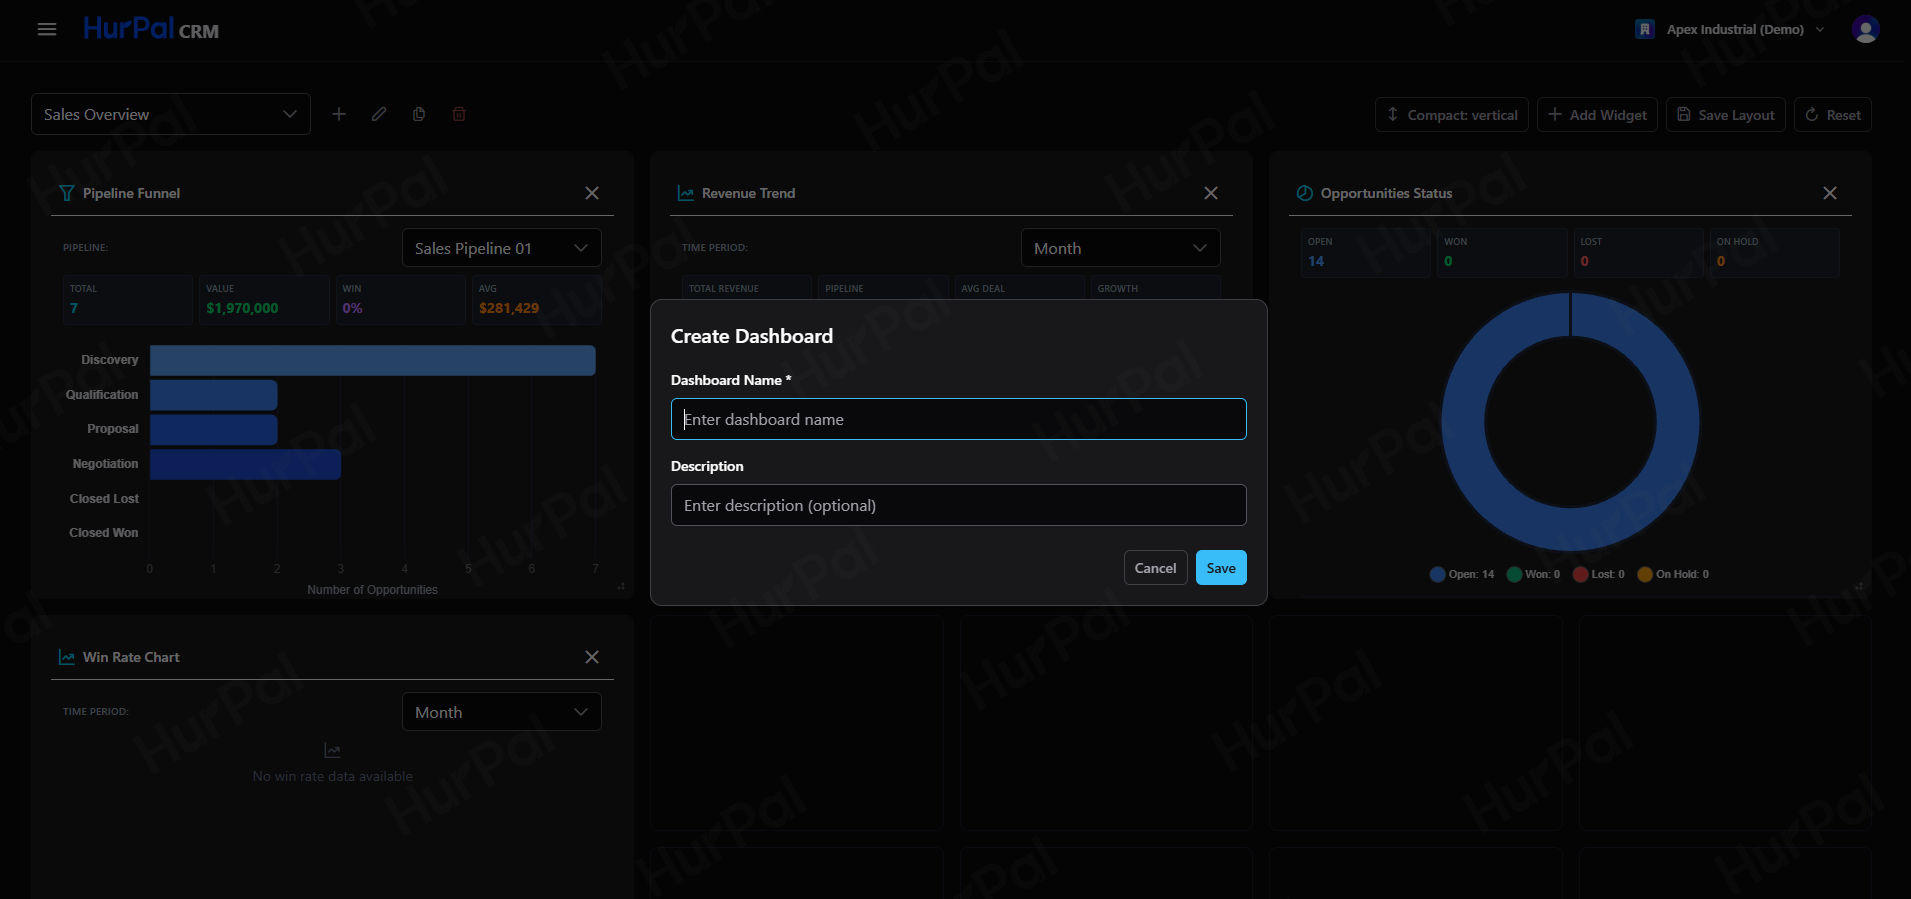Save the new dashboard
1911x899 pixels.
pyautogui.click(x=1221, y=568)
